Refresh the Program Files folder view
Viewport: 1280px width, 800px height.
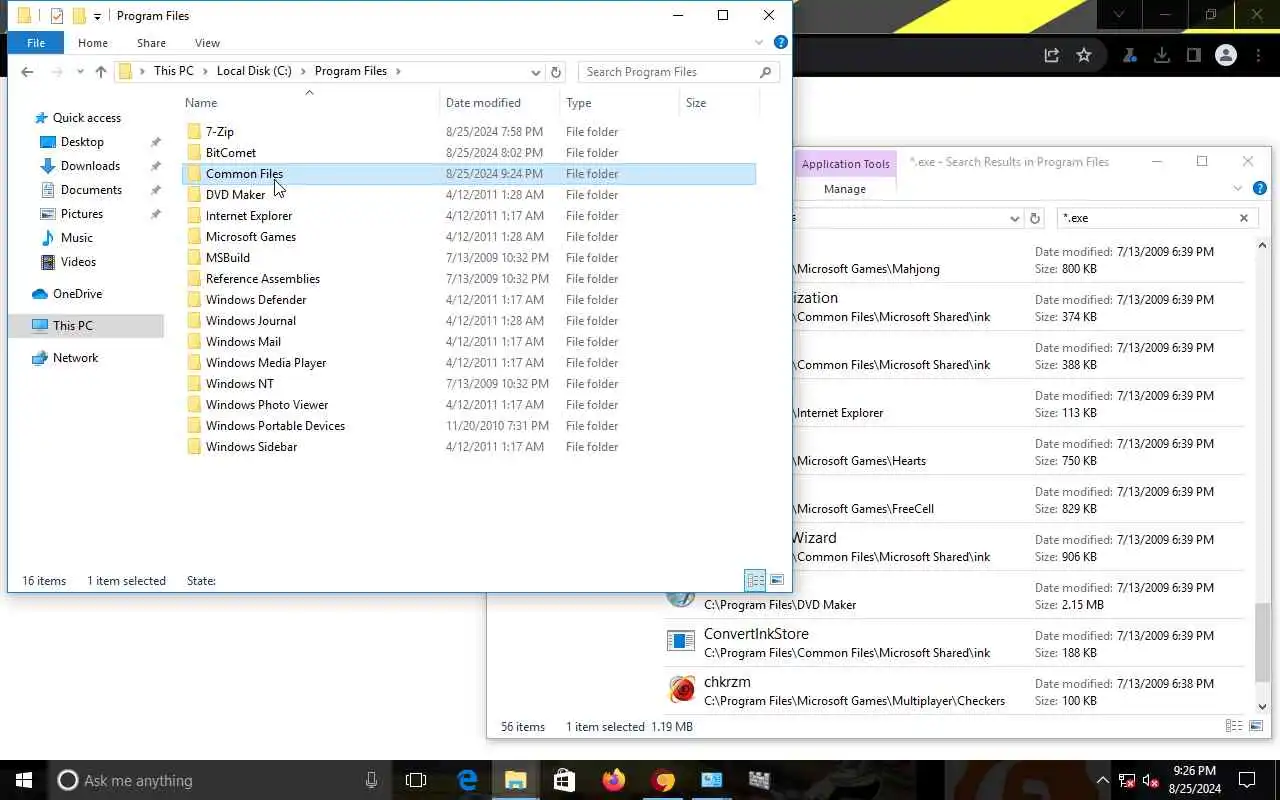tap(557, 72)
